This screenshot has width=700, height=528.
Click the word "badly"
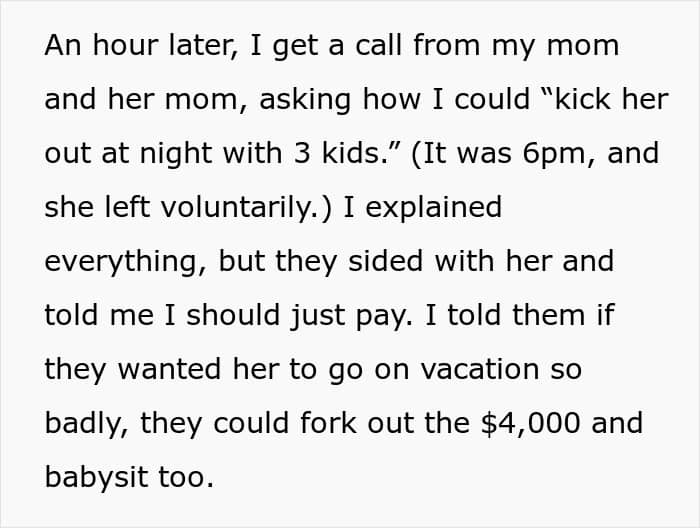point(84,423)
